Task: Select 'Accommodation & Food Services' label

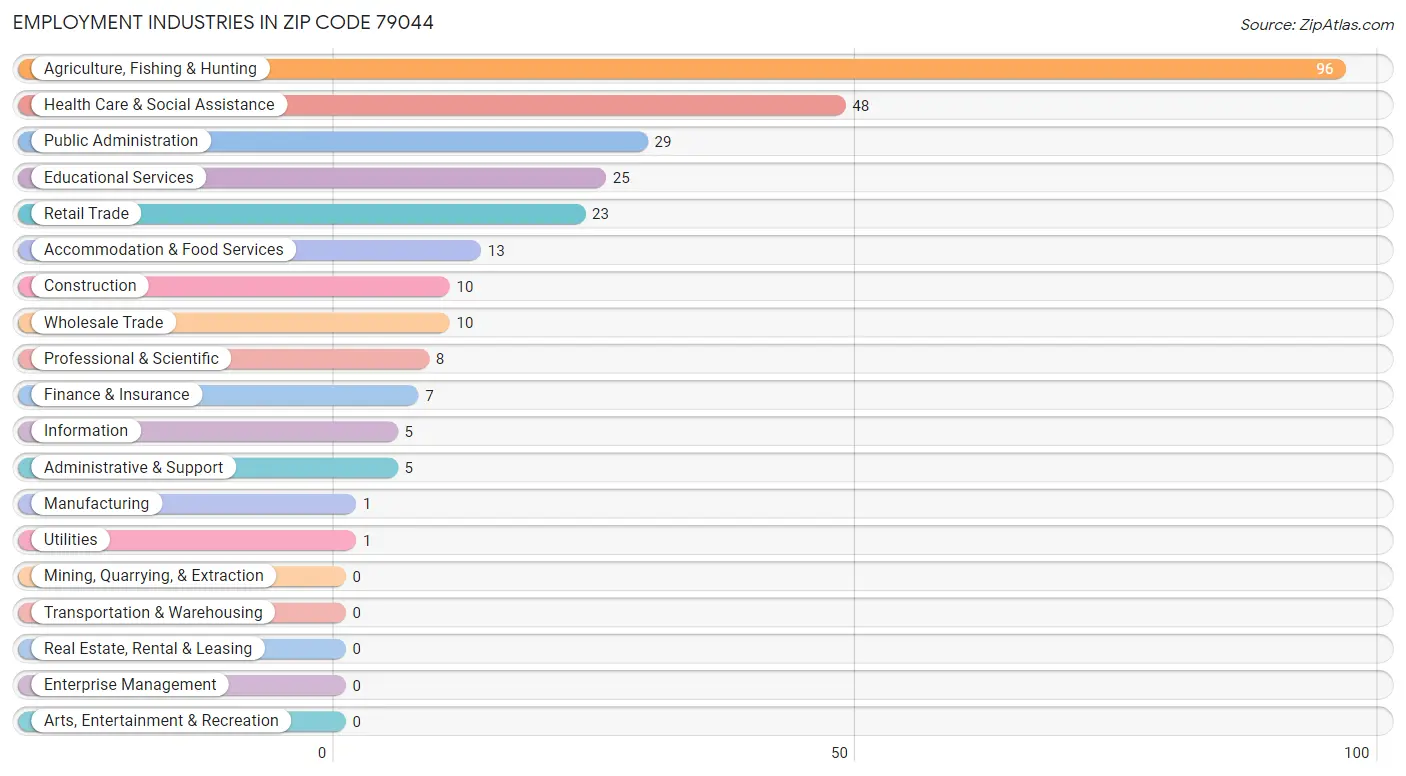Action: (164, 250)
